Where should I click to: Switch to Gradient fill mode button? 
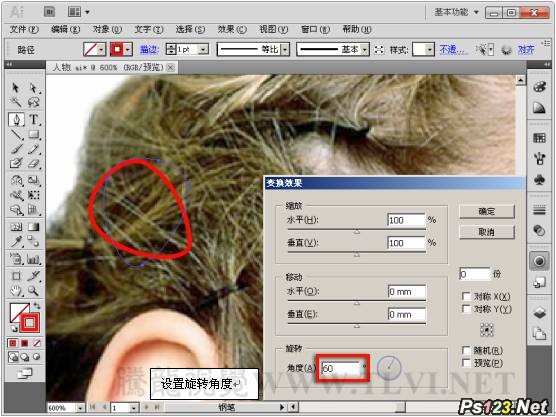click(x=25, y=343)
